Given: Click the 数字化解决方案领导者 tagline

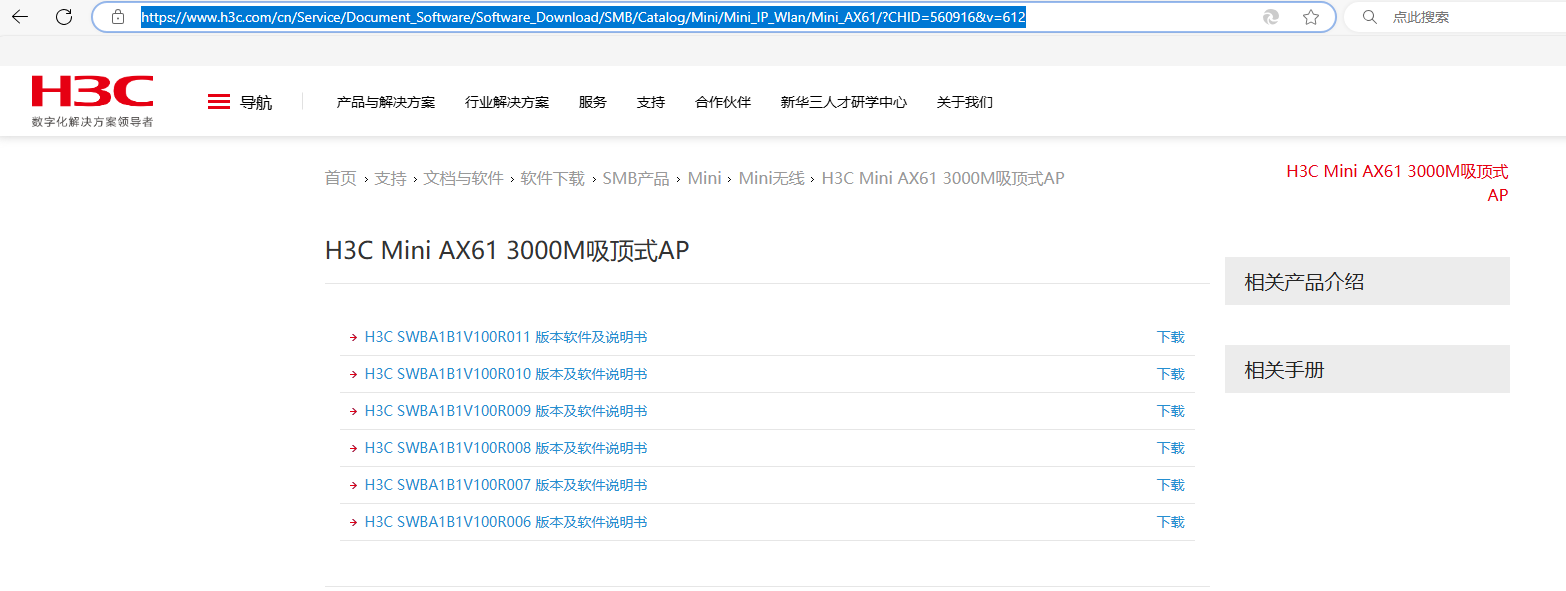Looking at the screenshot, I should coord(92,121).
